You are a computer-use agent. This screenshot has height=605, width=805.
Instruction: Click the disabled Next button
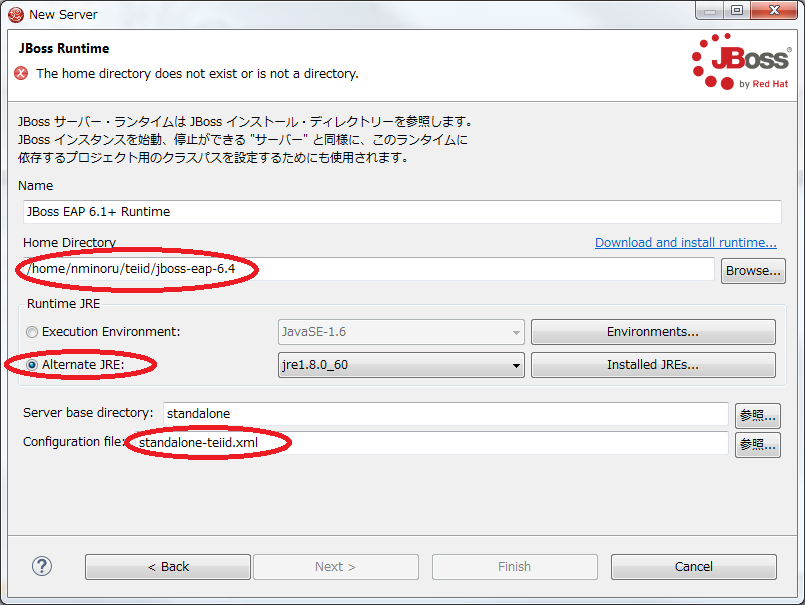click(x=336, y=566)
